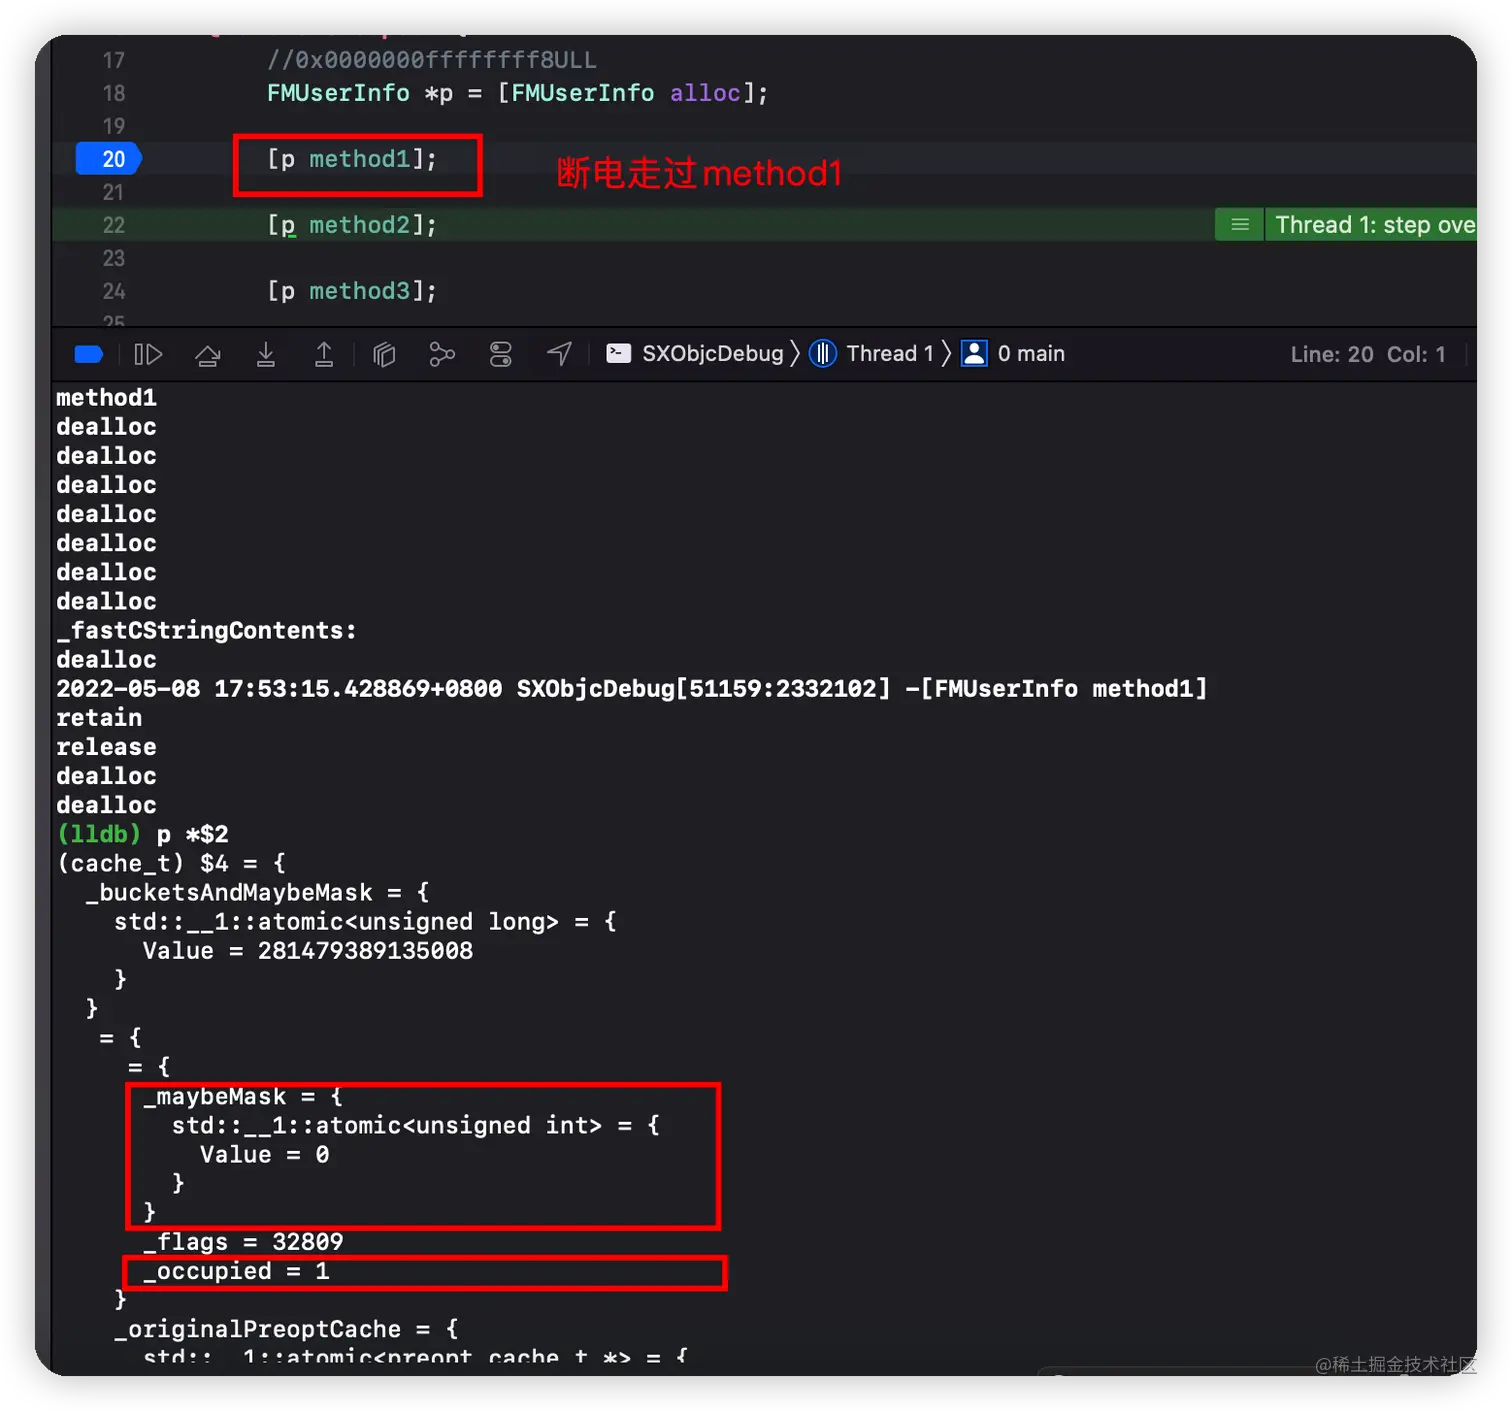Open the Debug Memory Graph icon
1512x1411 pixels.
point(442,354)
